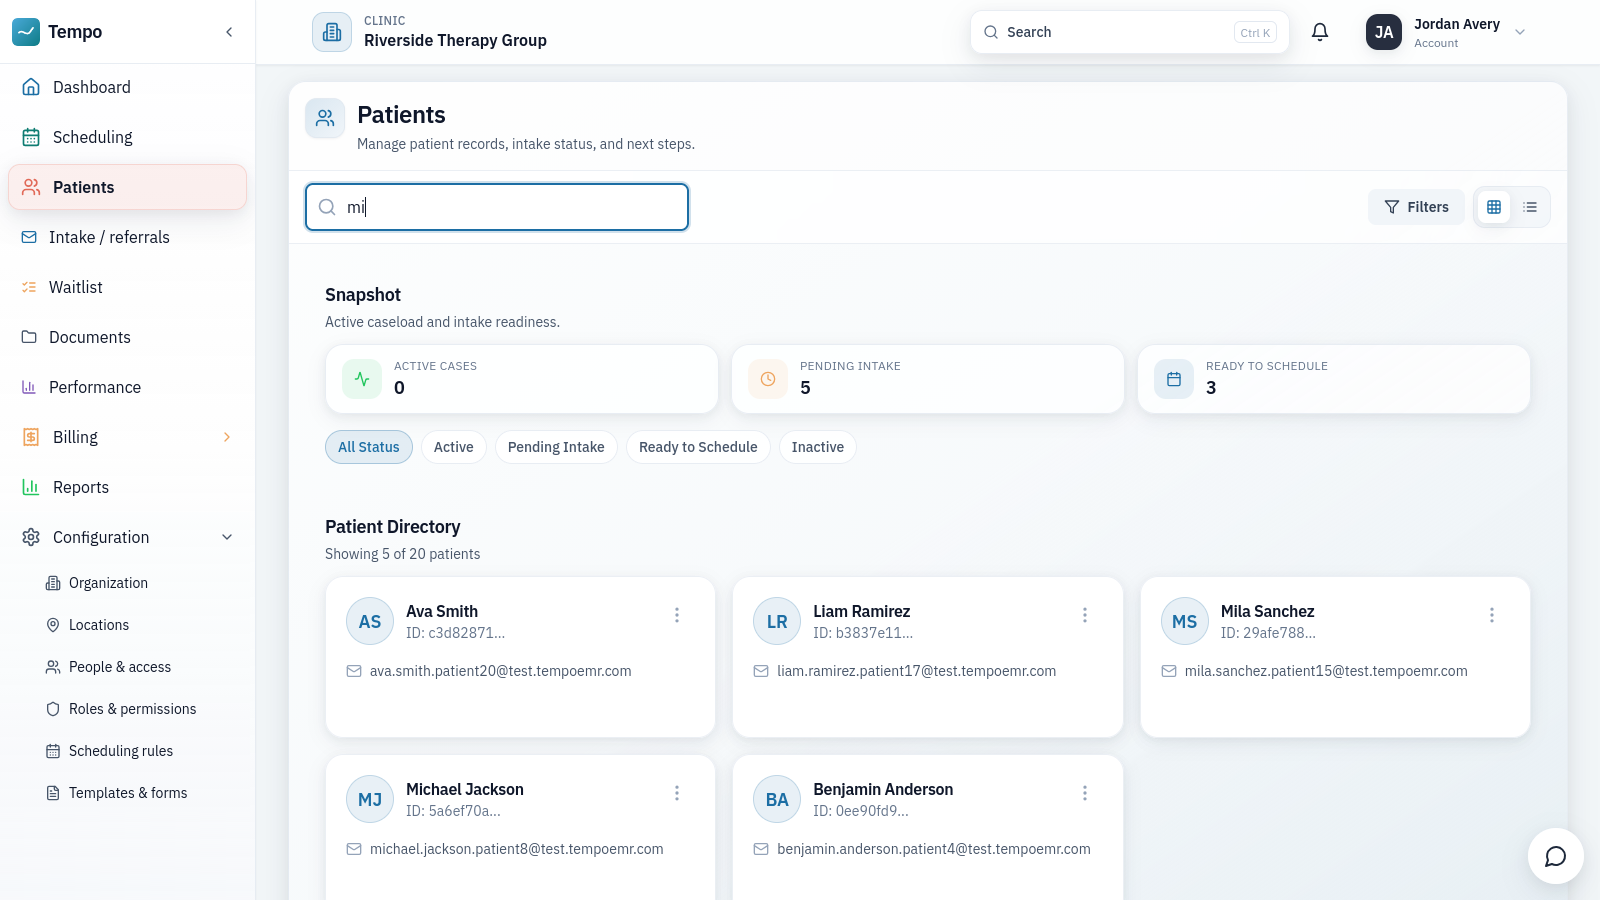Open Intake / referrals
Viewport: 1600px width, 900px height.
[x=127, y=237]
